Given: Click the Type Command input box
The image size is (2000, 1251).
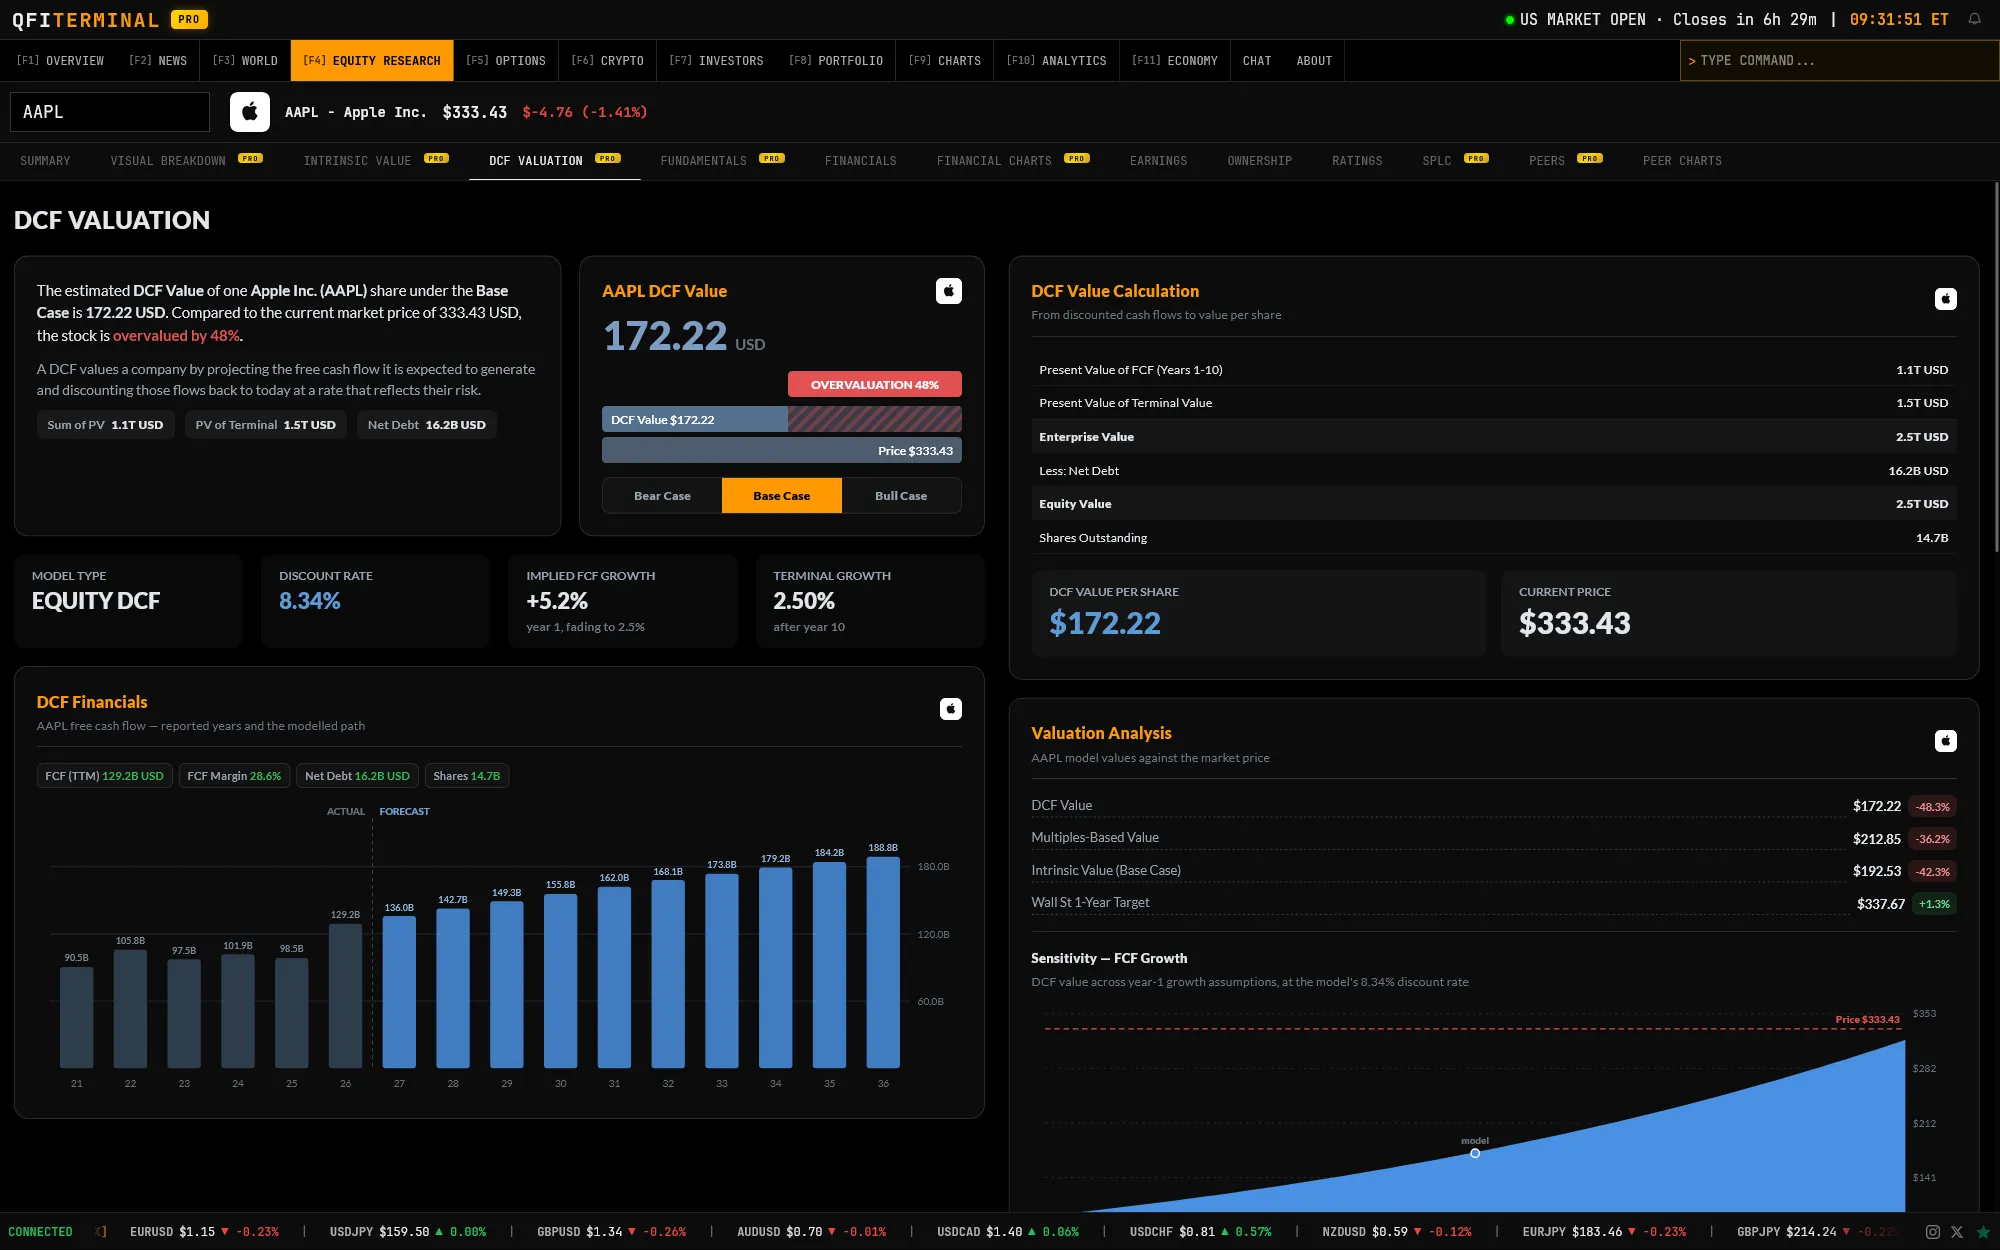Looking at the screenshot, I should click(1839, 61).
